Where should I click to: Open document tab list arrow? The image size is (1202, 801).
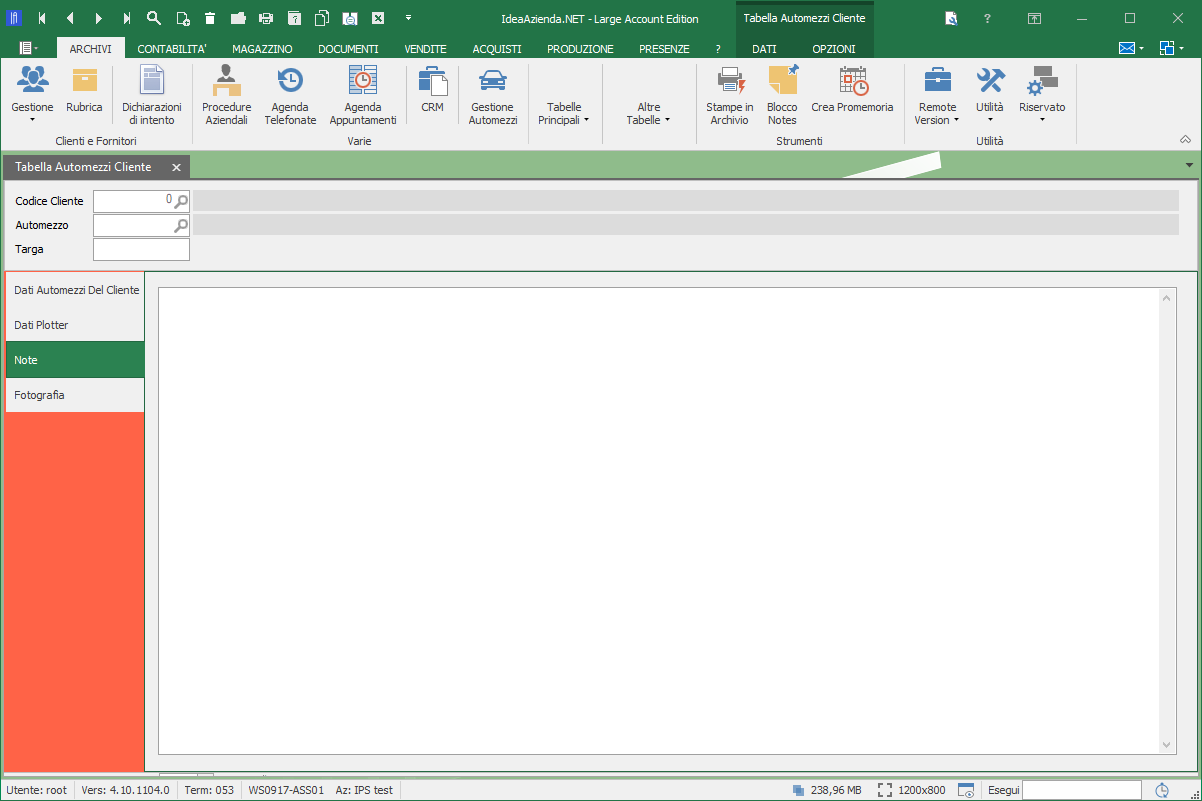pos(1189,165)
